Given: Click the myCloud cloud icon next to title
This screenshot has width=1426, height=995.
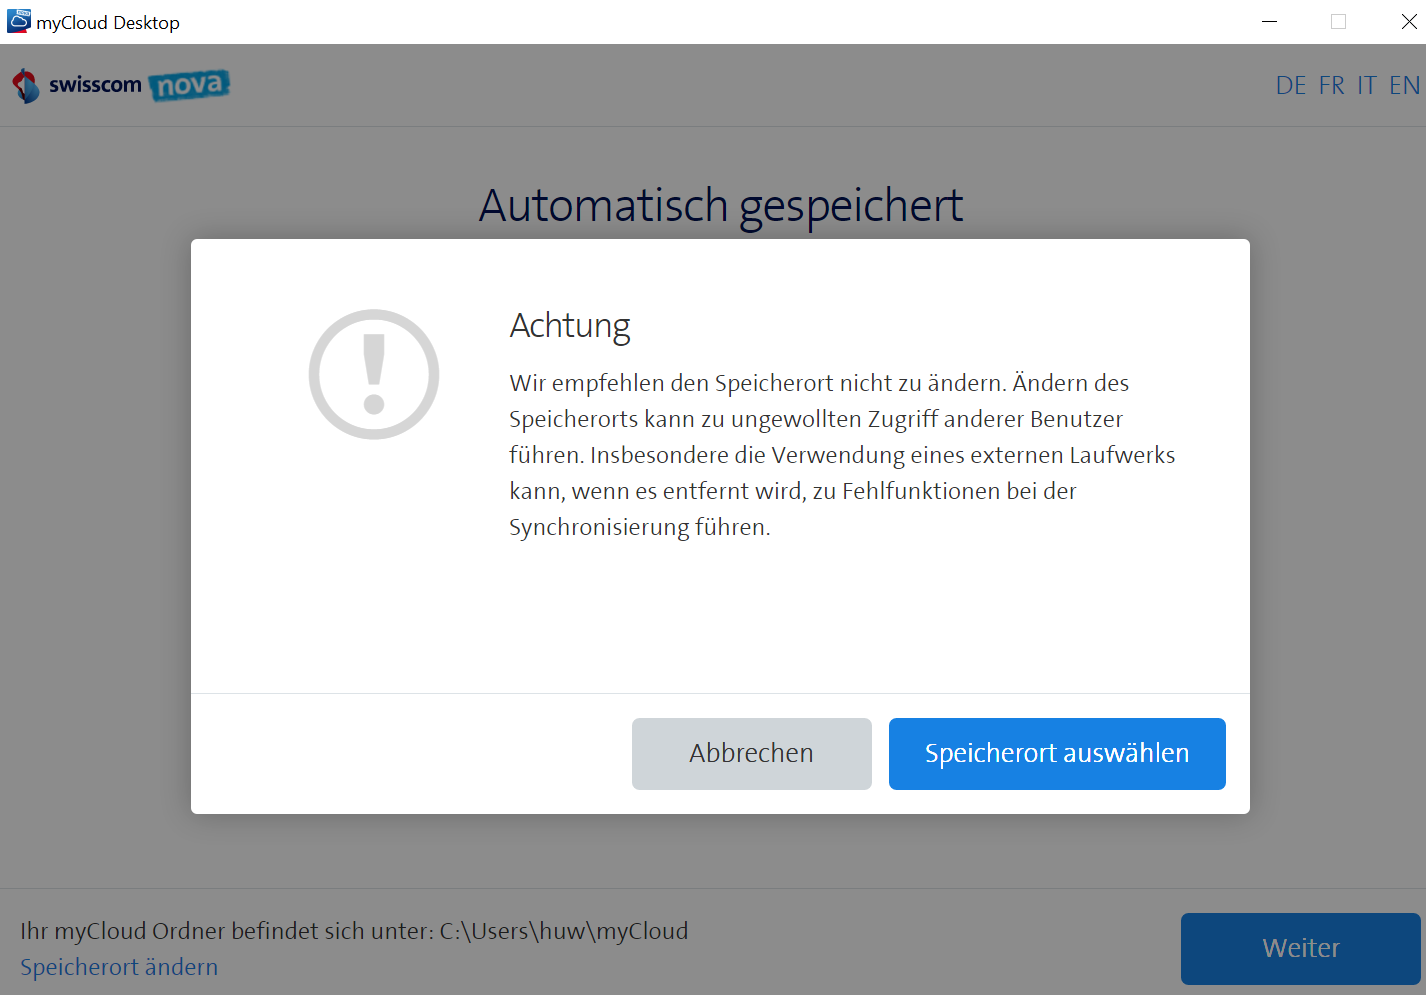Looking at the screenshot, I should click(x=20, y=21).
